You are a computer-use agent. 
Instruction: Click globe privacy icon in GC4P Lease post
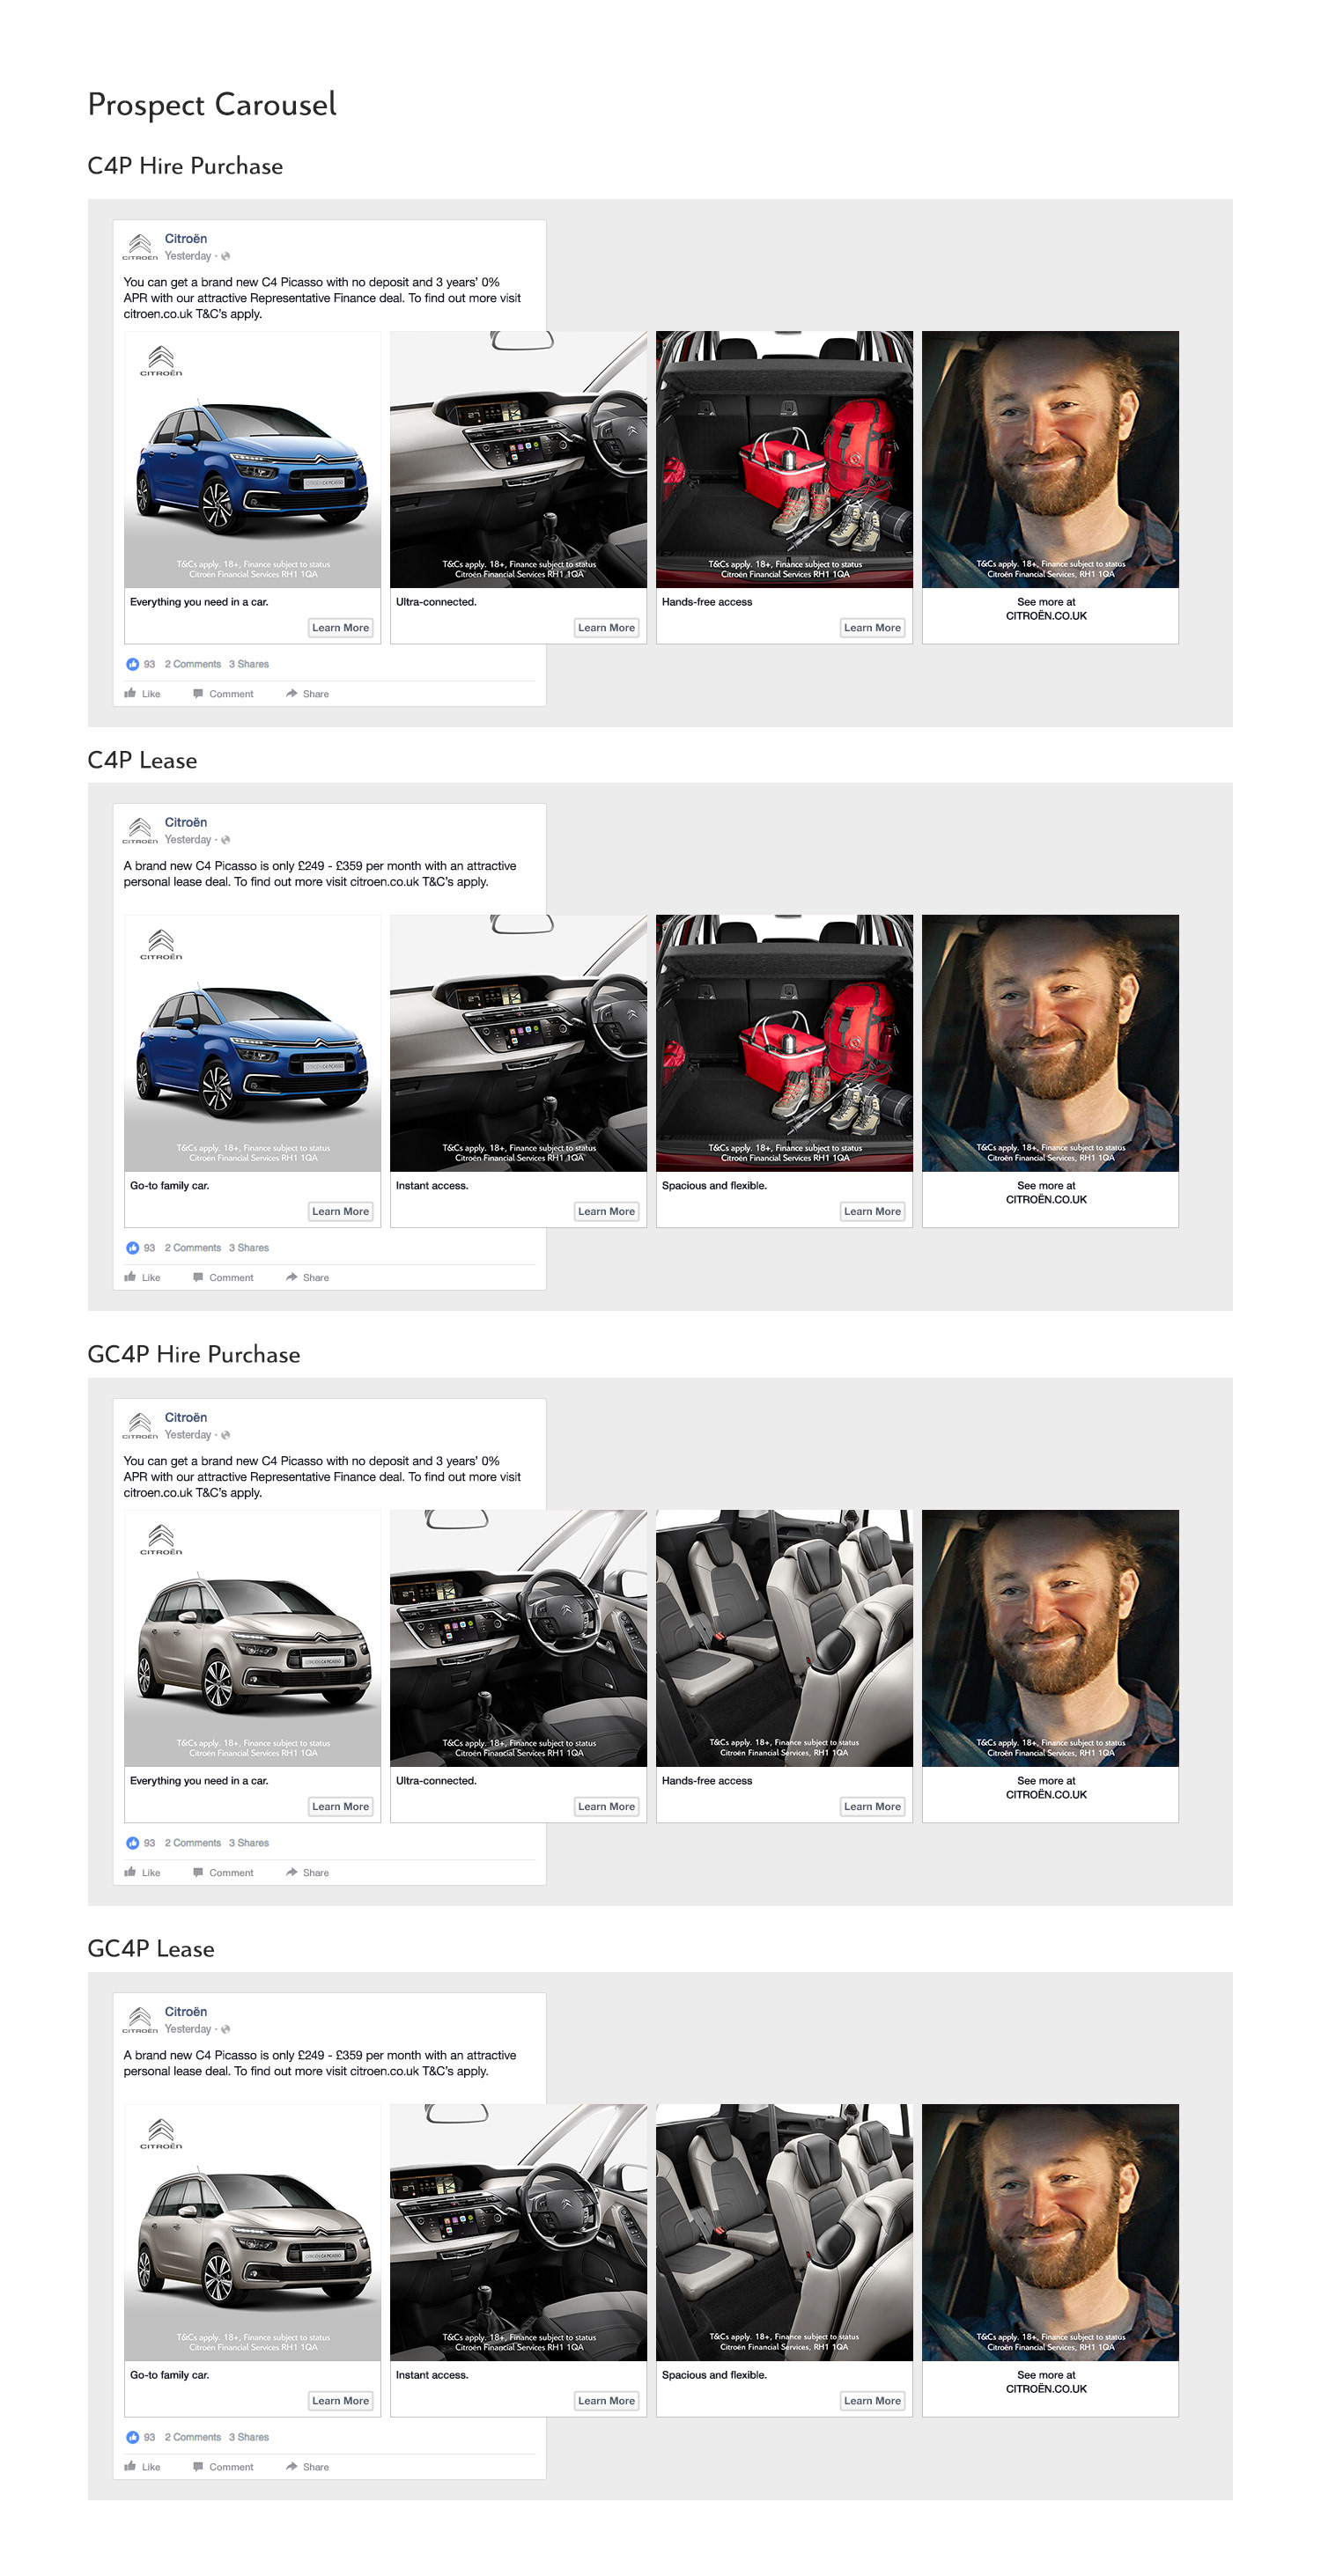click(x=226, y=2030)
